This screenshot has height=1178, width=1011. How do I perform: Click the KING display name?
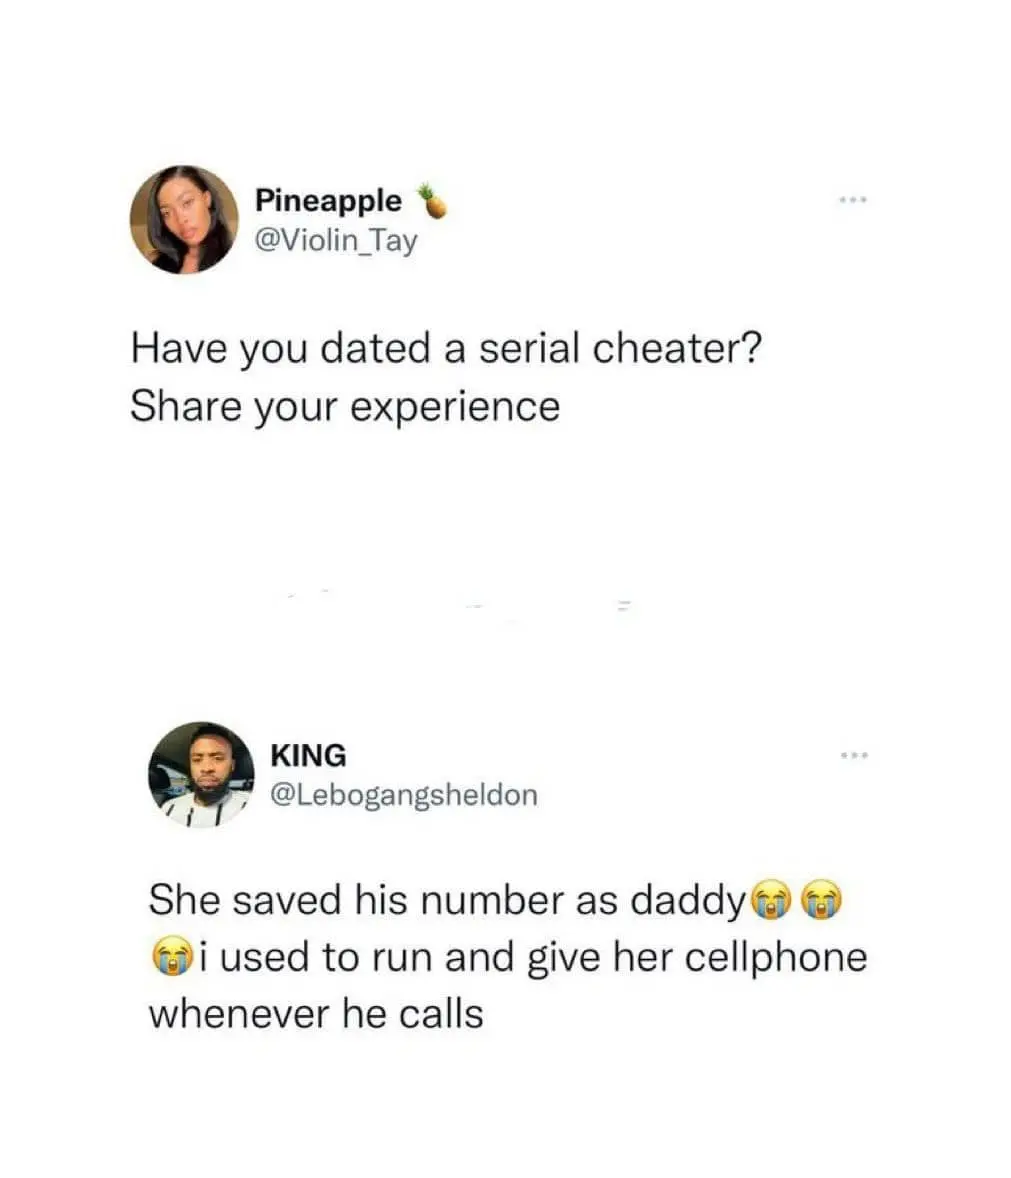click(308, 756)
